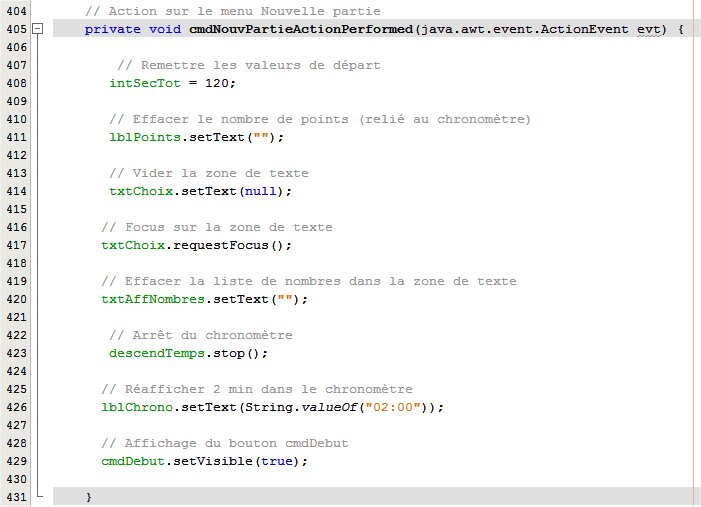The image size is (701, 507).
Task: Click the underlined 'evt' parameter
Action: (649, 30)
